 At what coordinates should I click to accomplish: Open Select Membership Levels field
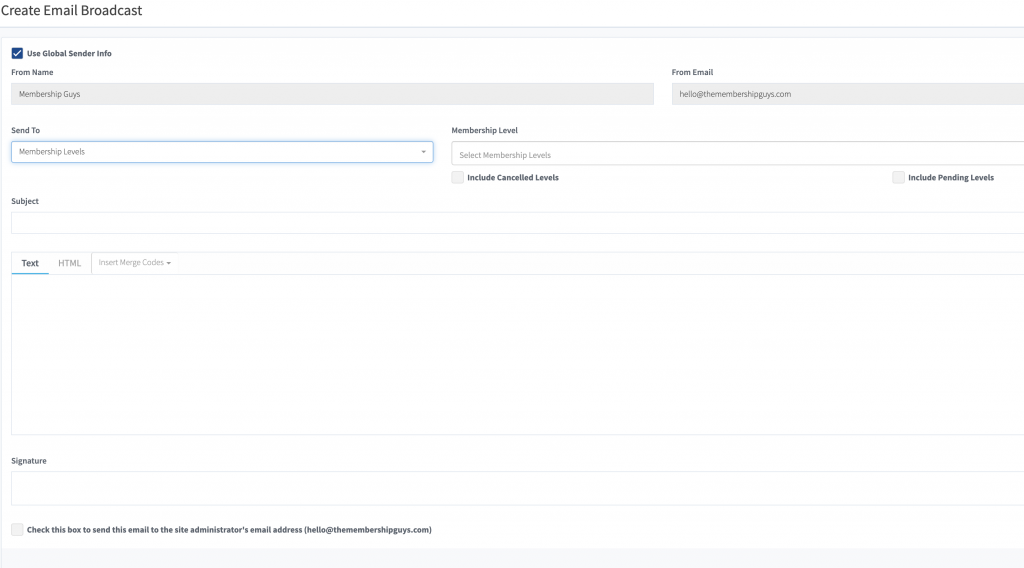coord(738,155)
